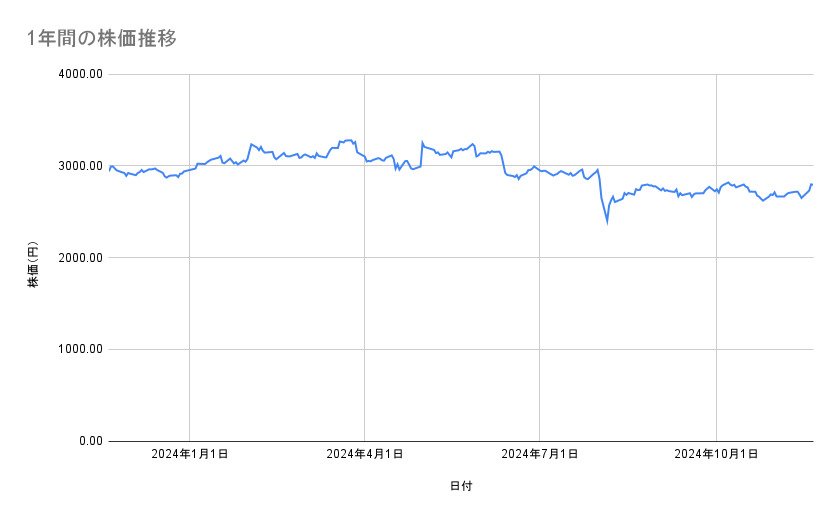Select the horizontal axis title "日付"
Viewport: 839px width, 519px height.
pyautogui.click(x=461, y=487)
